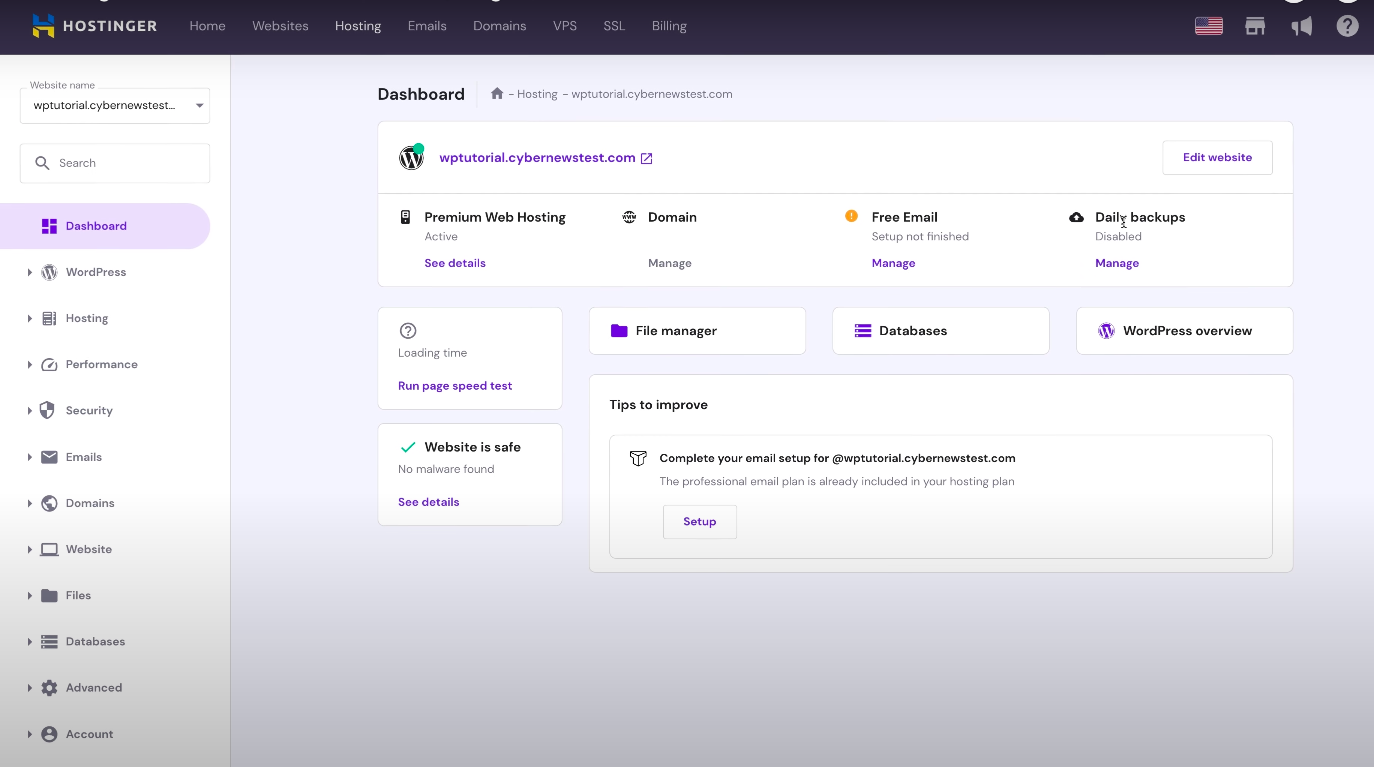Open the Store via the storefront icon
Viewport: 1374px width, 767px height.
point(1255,26)
